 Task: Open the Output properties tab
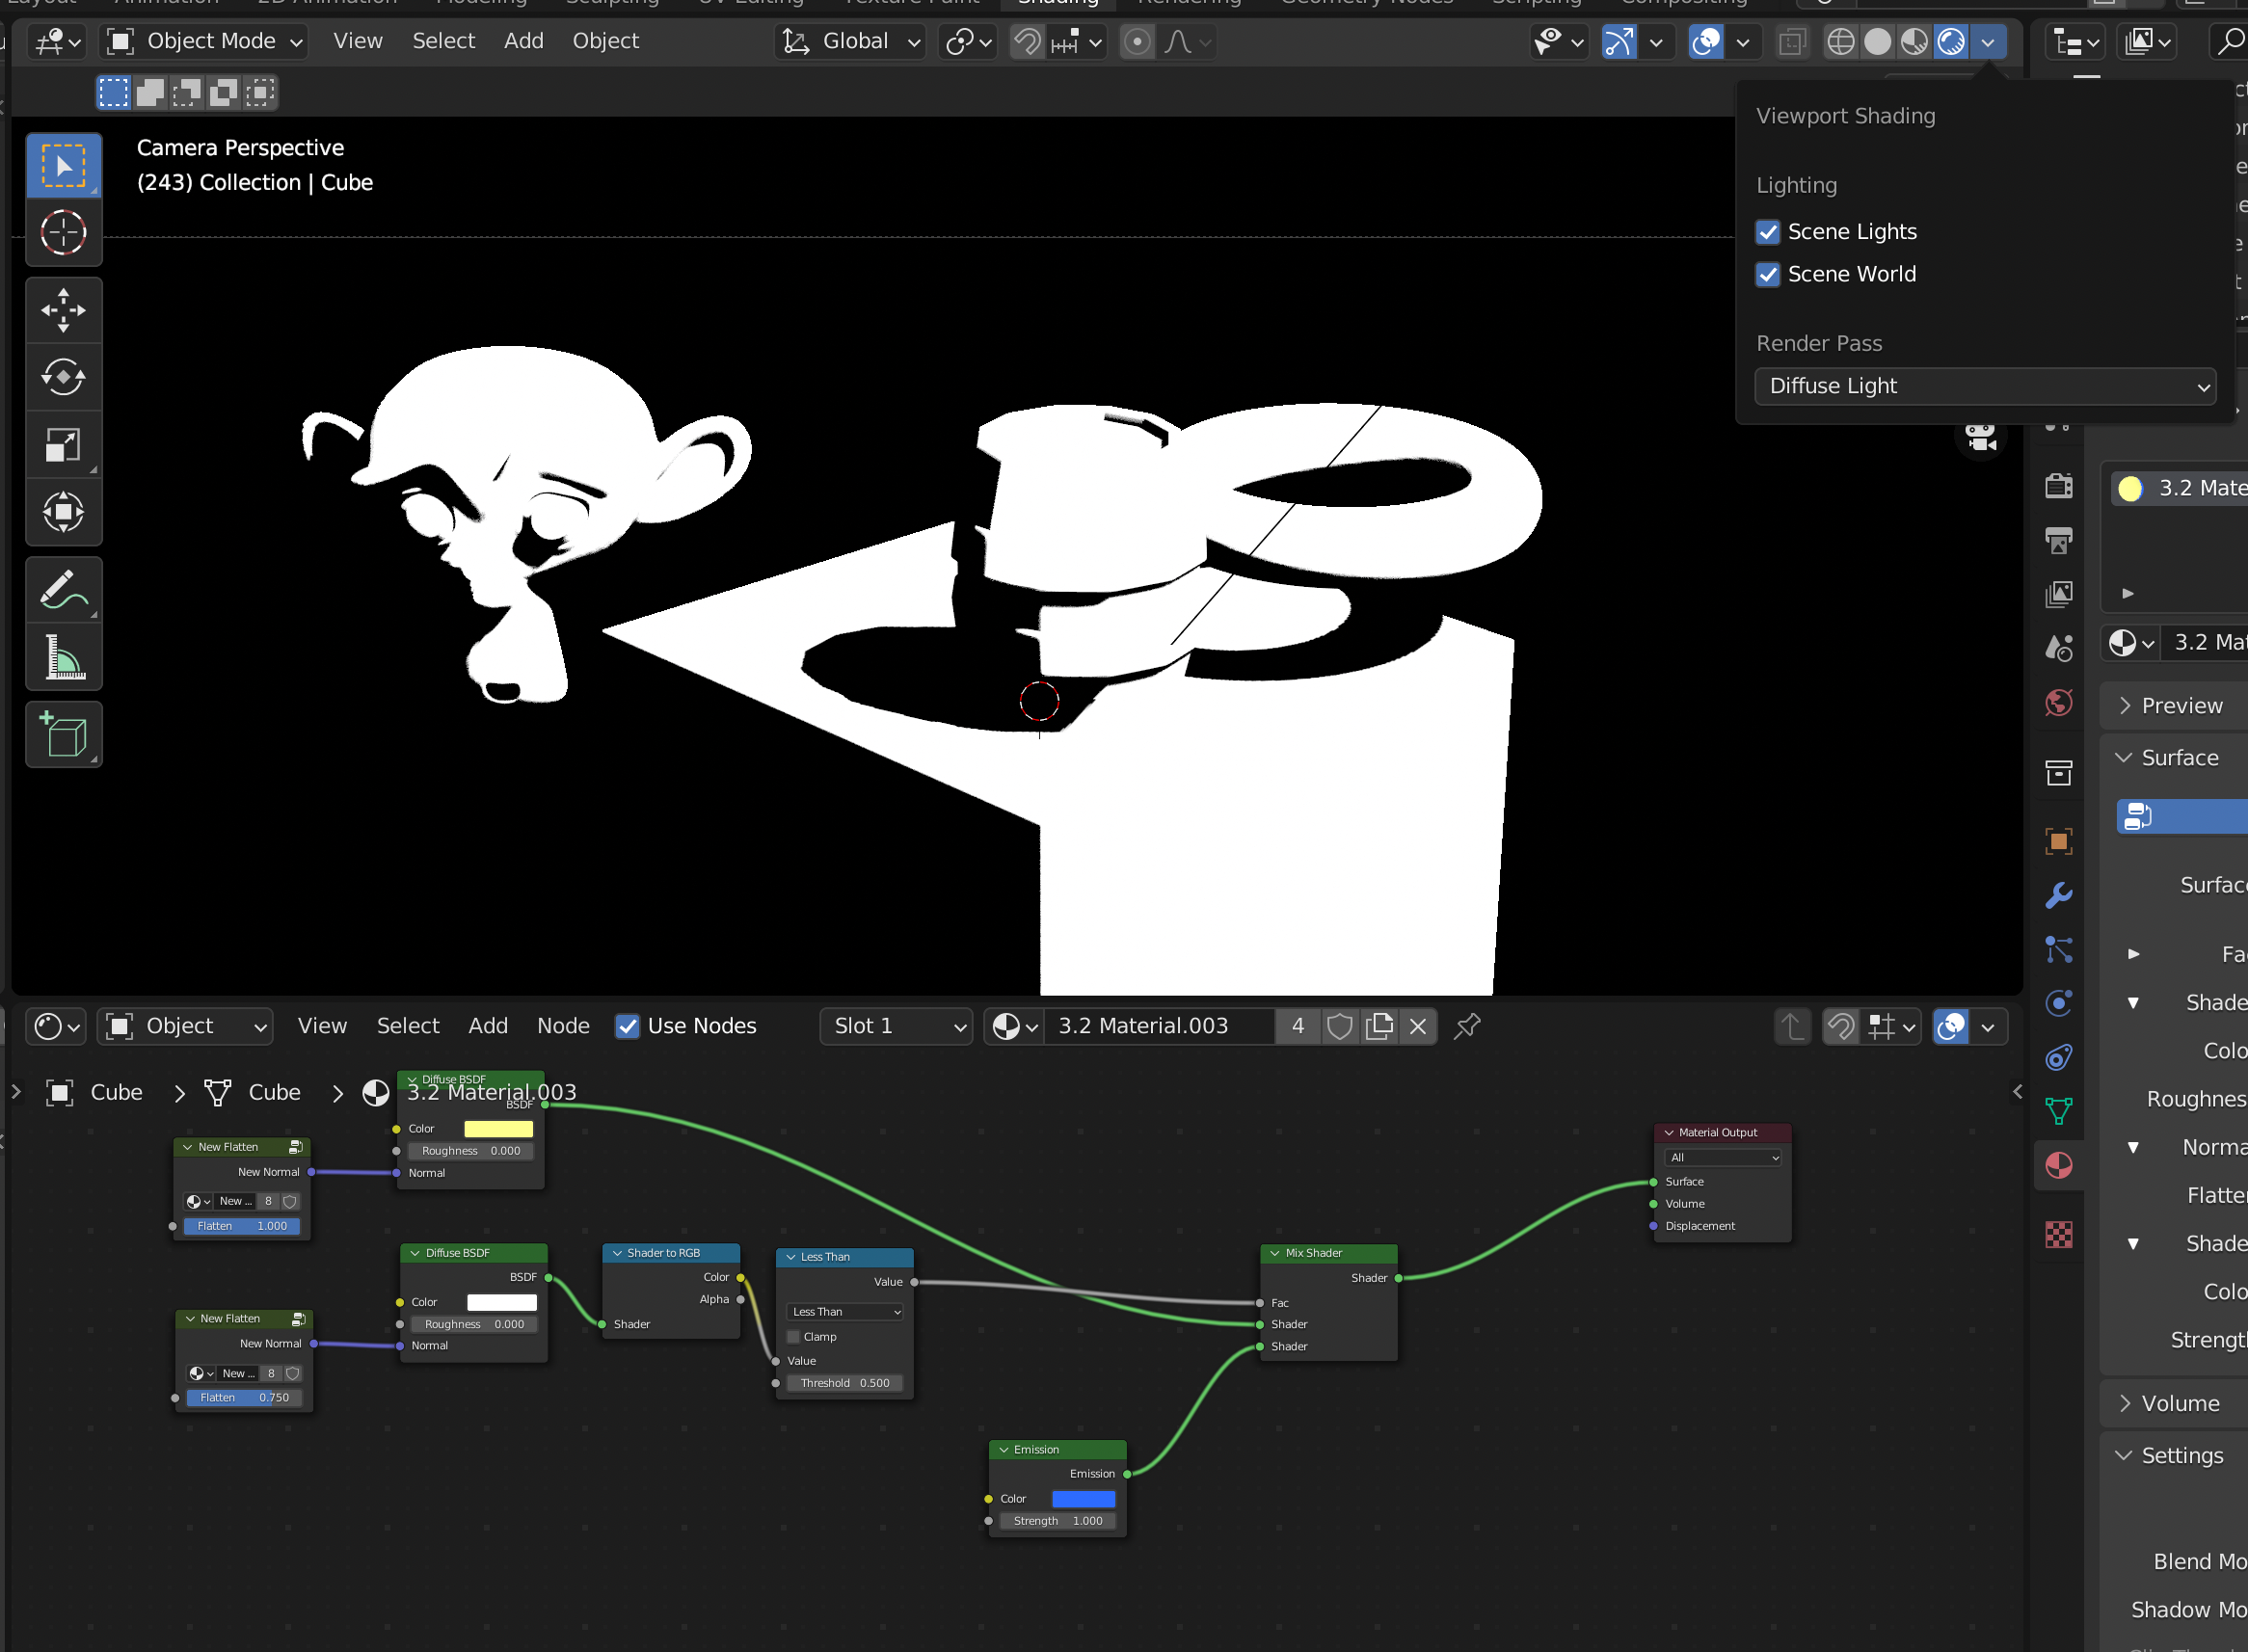point(2058,540)
